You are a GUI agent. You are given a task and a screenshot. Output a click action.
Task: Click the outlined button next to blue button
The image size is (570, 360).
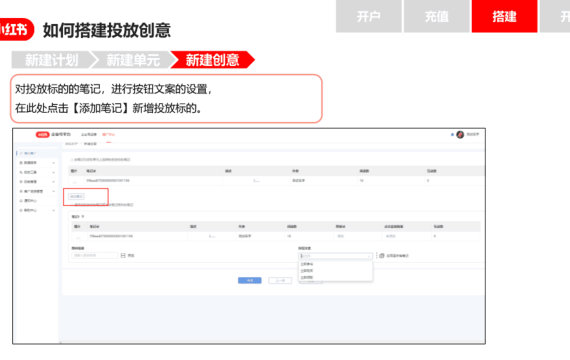click(x=280, y=280)
